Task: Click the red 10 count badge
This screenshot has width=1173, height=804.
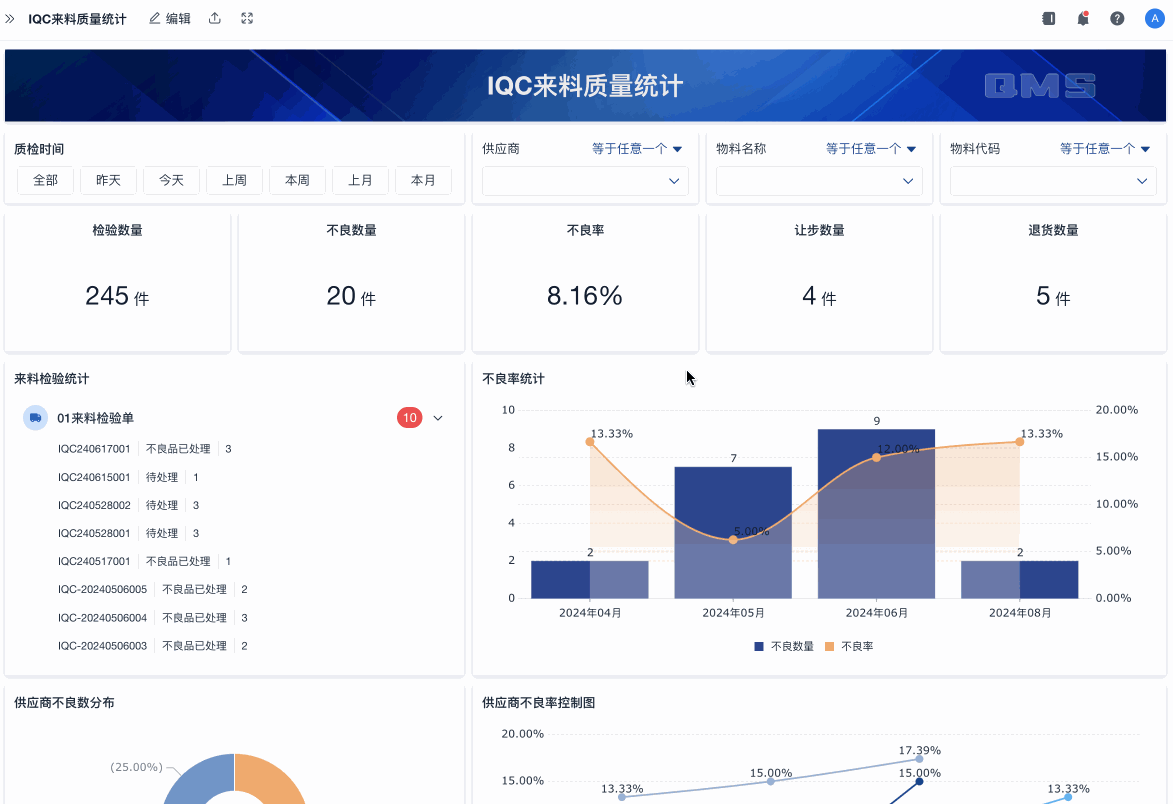Action: pyautogui.click(x=409, y=418)
